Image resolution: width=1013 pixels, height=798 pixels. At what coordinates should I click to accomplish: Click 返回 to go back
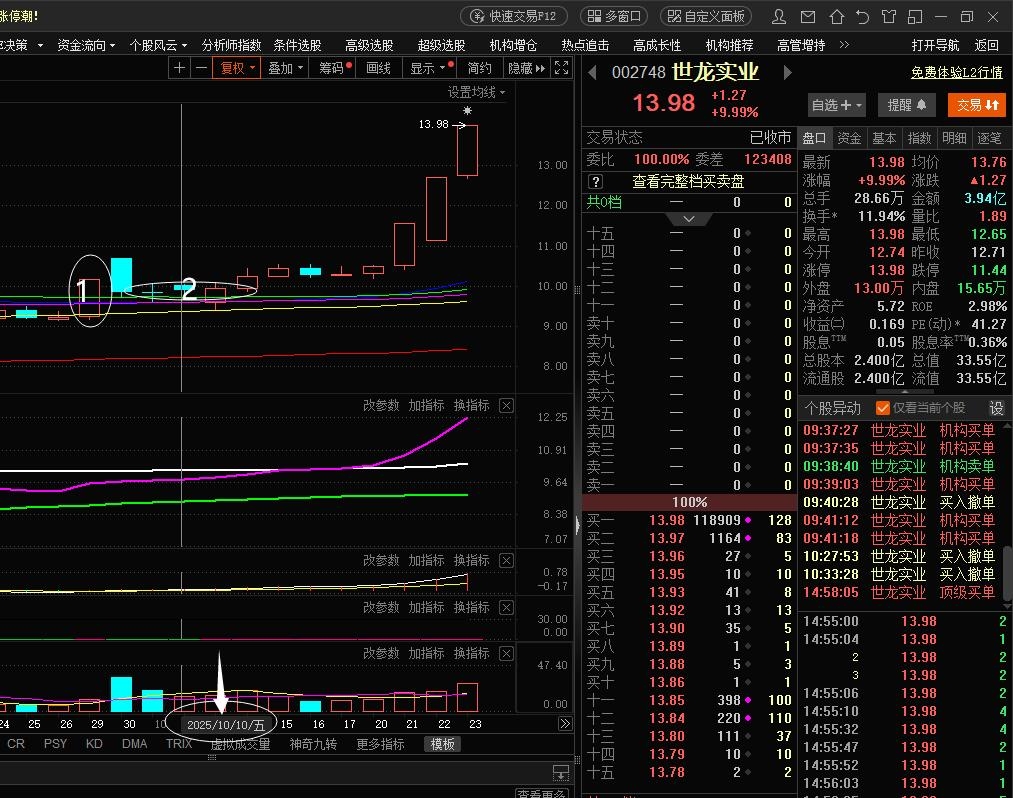[986, 45]
